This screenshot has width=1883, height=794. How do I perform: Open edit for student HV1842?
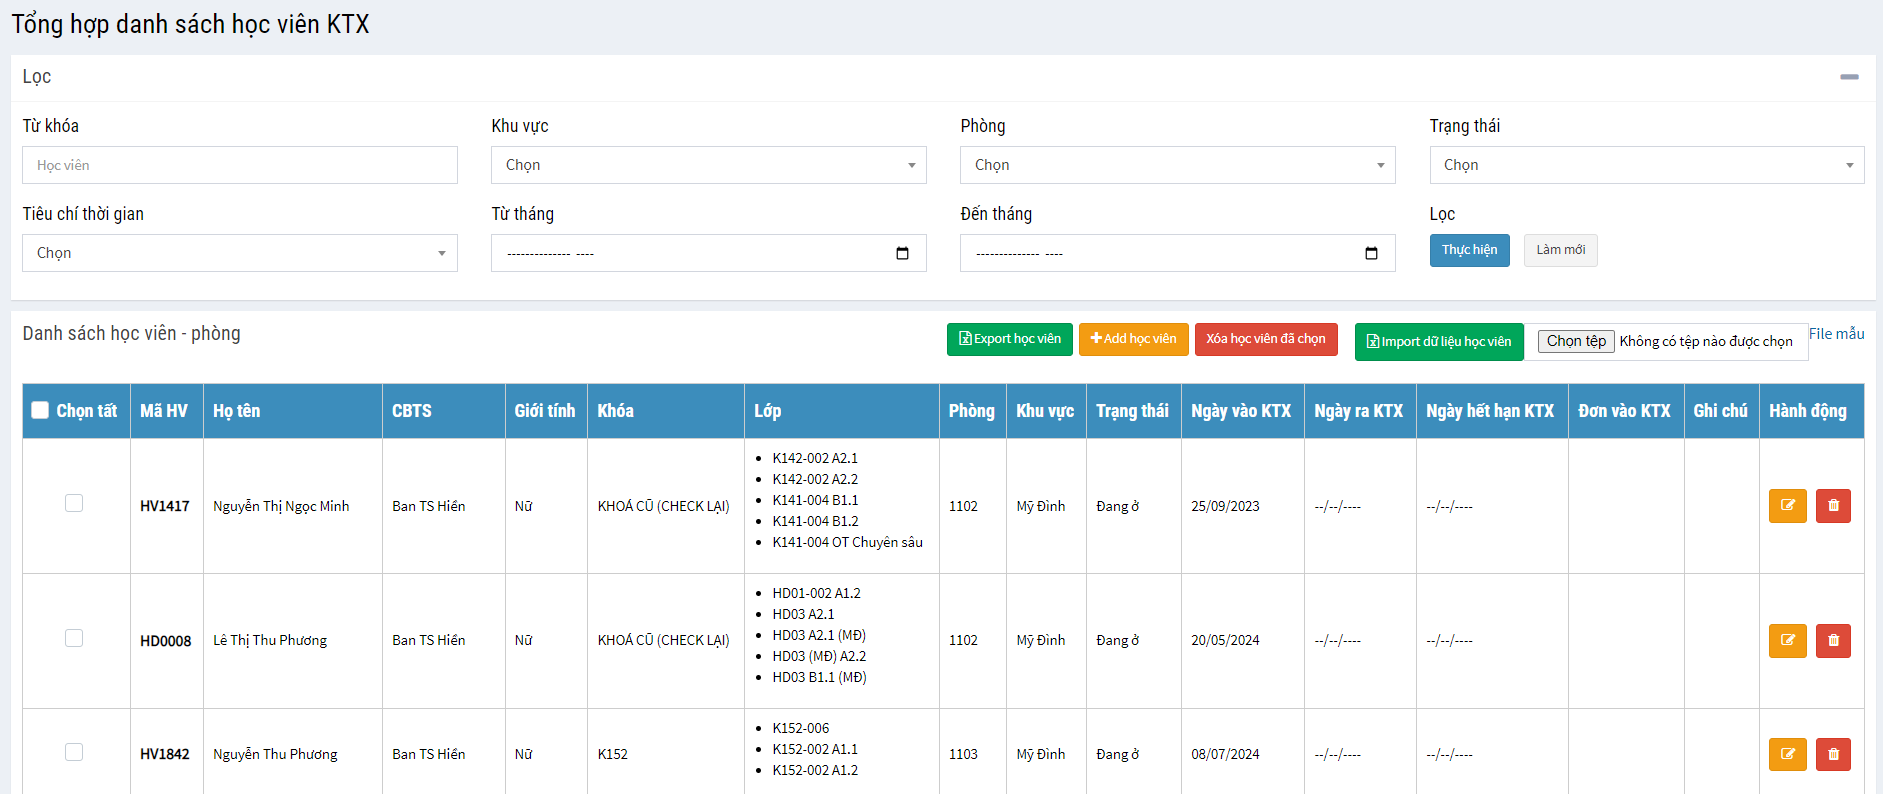click(1787, 755)
